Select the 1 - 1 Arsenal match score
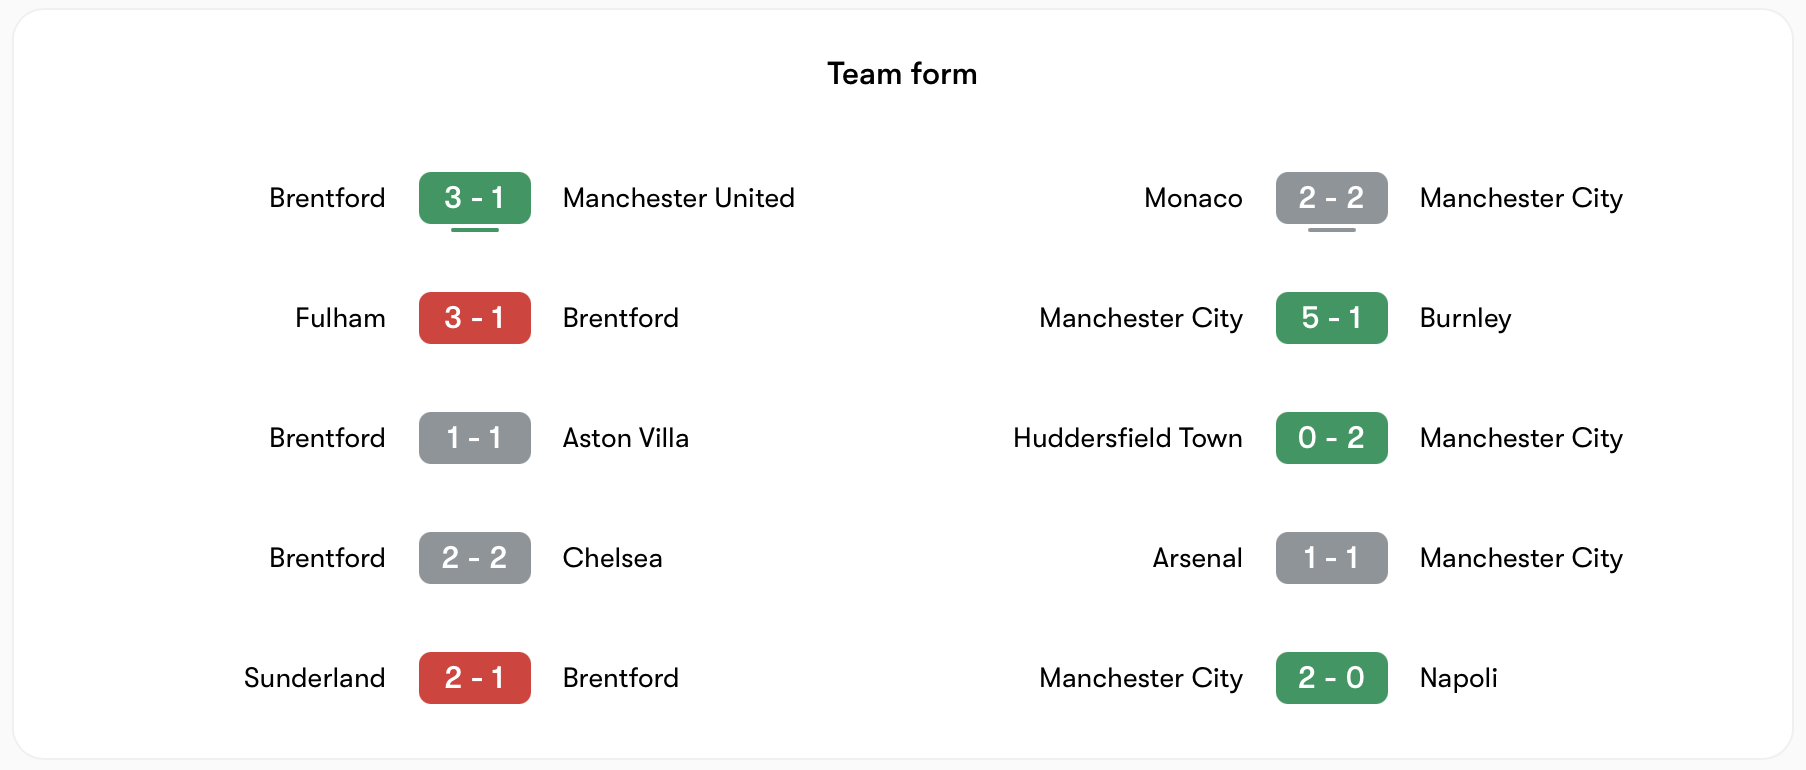The height and width of the screenshot is (770, 1806). point(1331,558)
